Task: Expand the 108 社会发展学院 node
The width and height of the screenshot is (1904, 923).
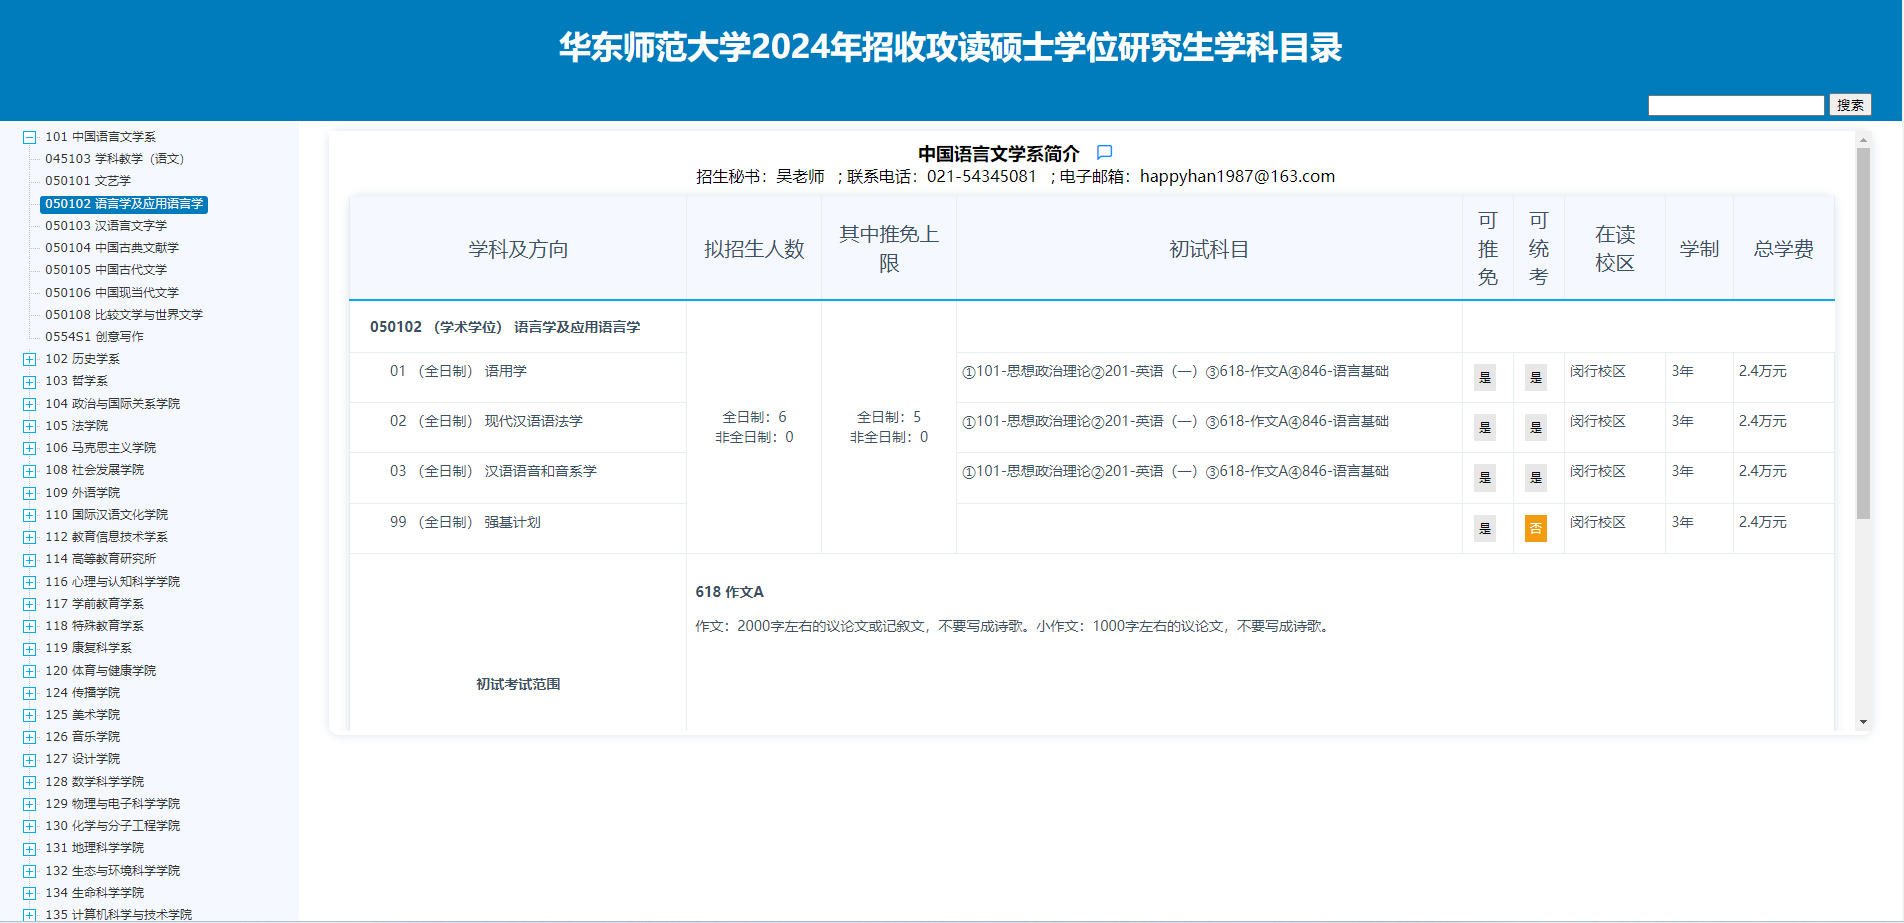Action: [x=30, y=470]
